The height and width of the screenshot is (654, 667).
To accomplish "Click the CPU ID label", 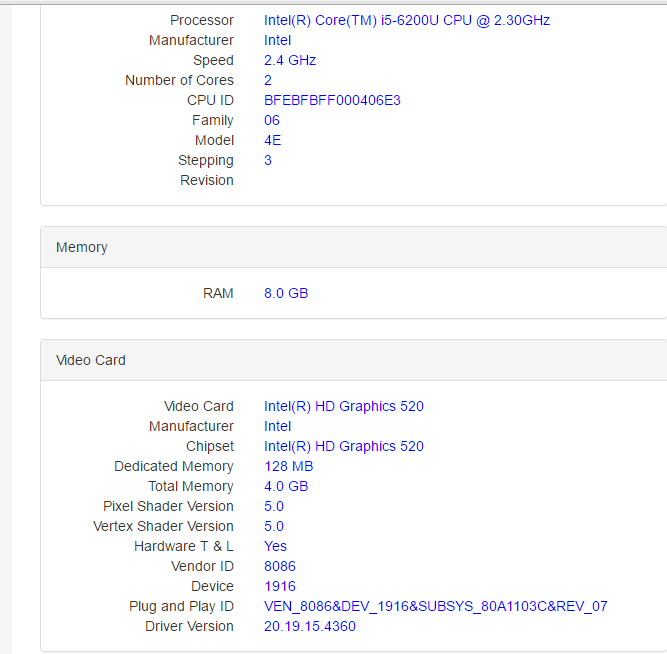I will point(210,100).
